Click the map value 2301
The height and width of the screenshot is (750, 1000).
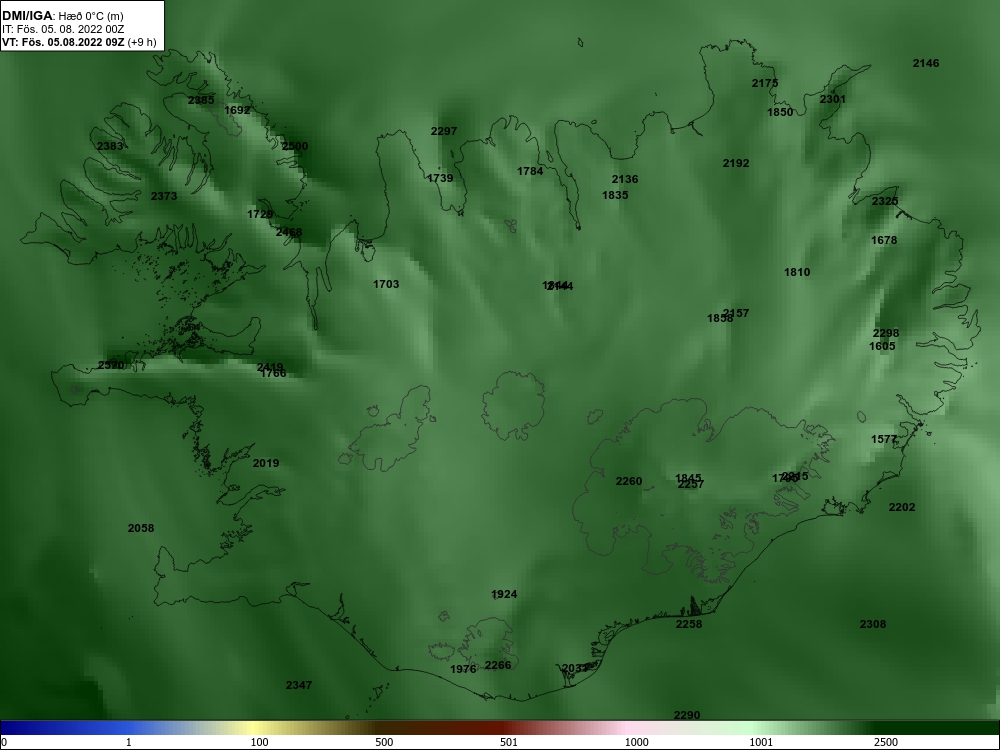pyautogui.click(x=833, y=99)
